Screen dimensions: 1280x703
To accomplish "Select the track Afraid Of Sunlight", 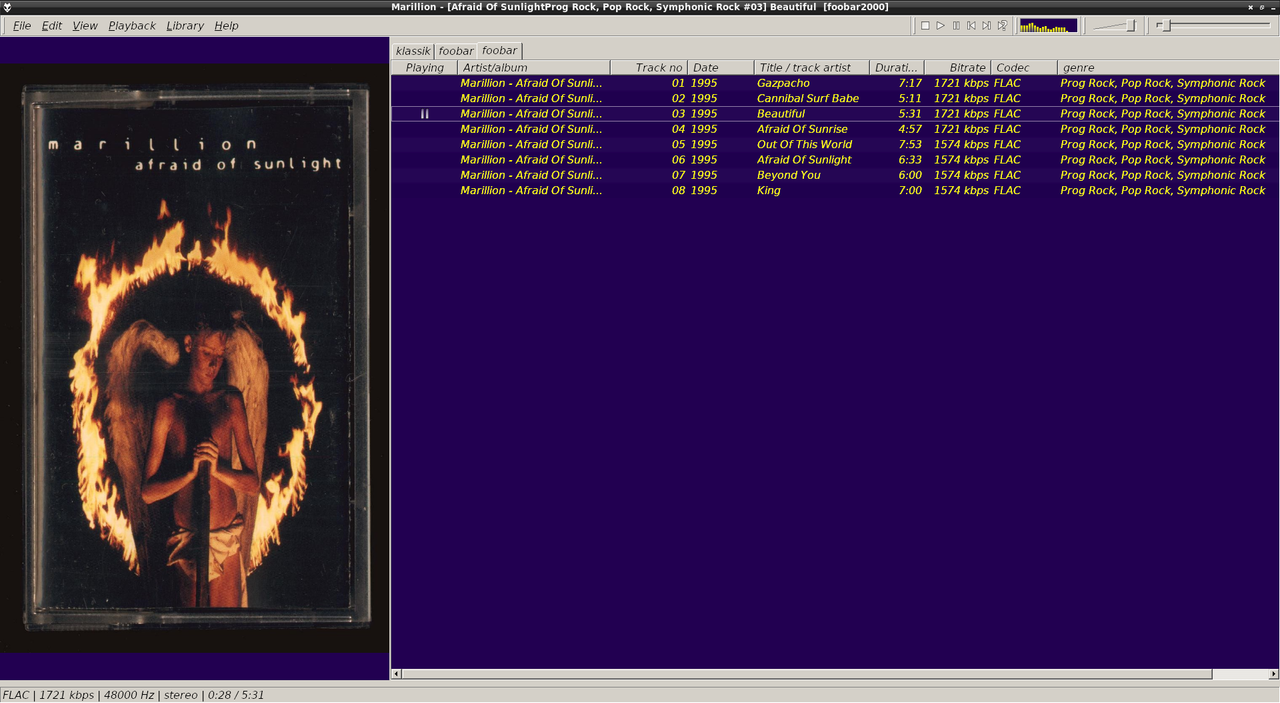I will [835, 159].
